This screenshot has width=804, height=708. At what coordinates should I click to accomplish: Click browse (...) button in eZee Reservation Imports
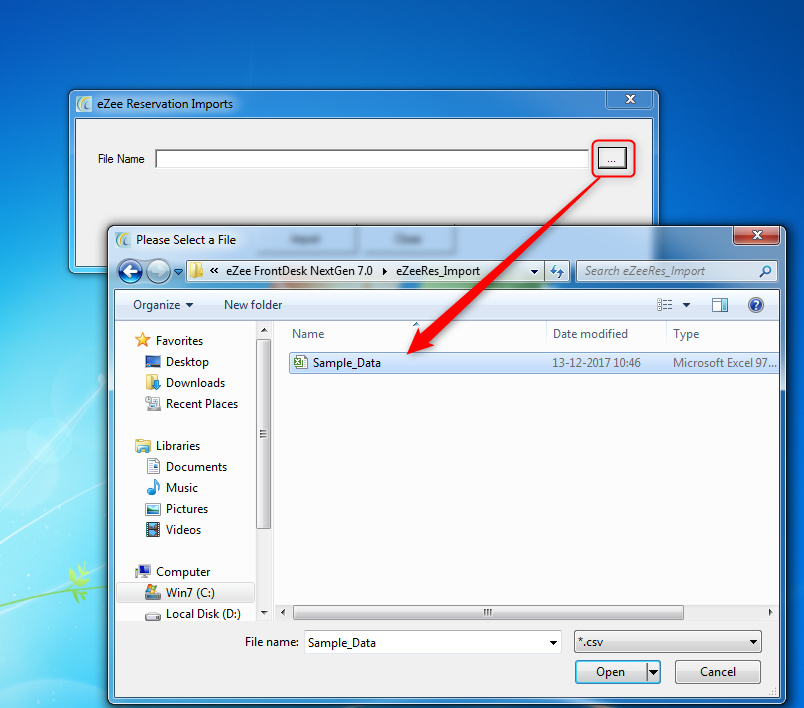[x=612, y=158]
